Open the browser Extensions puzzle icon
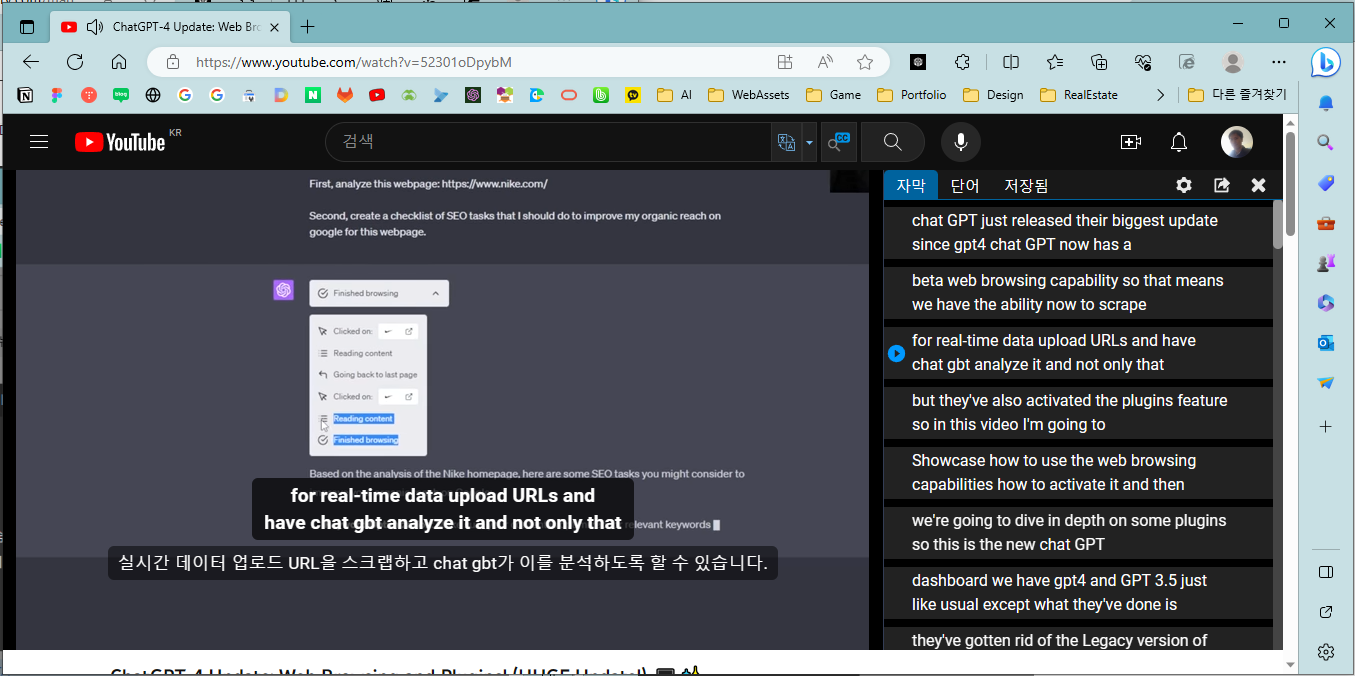Image resolution: width=1355 pixels, height=676 pixels. [x=962, y=62]
